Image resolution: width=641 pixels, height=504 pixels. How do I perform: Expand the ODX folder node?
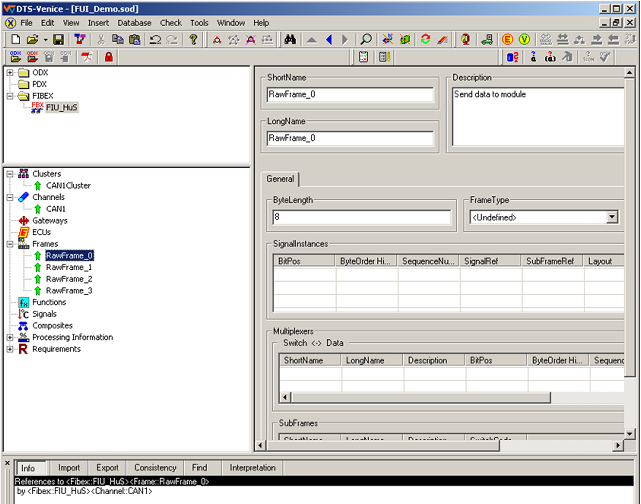pyautogui.click(x=10, y=73)
